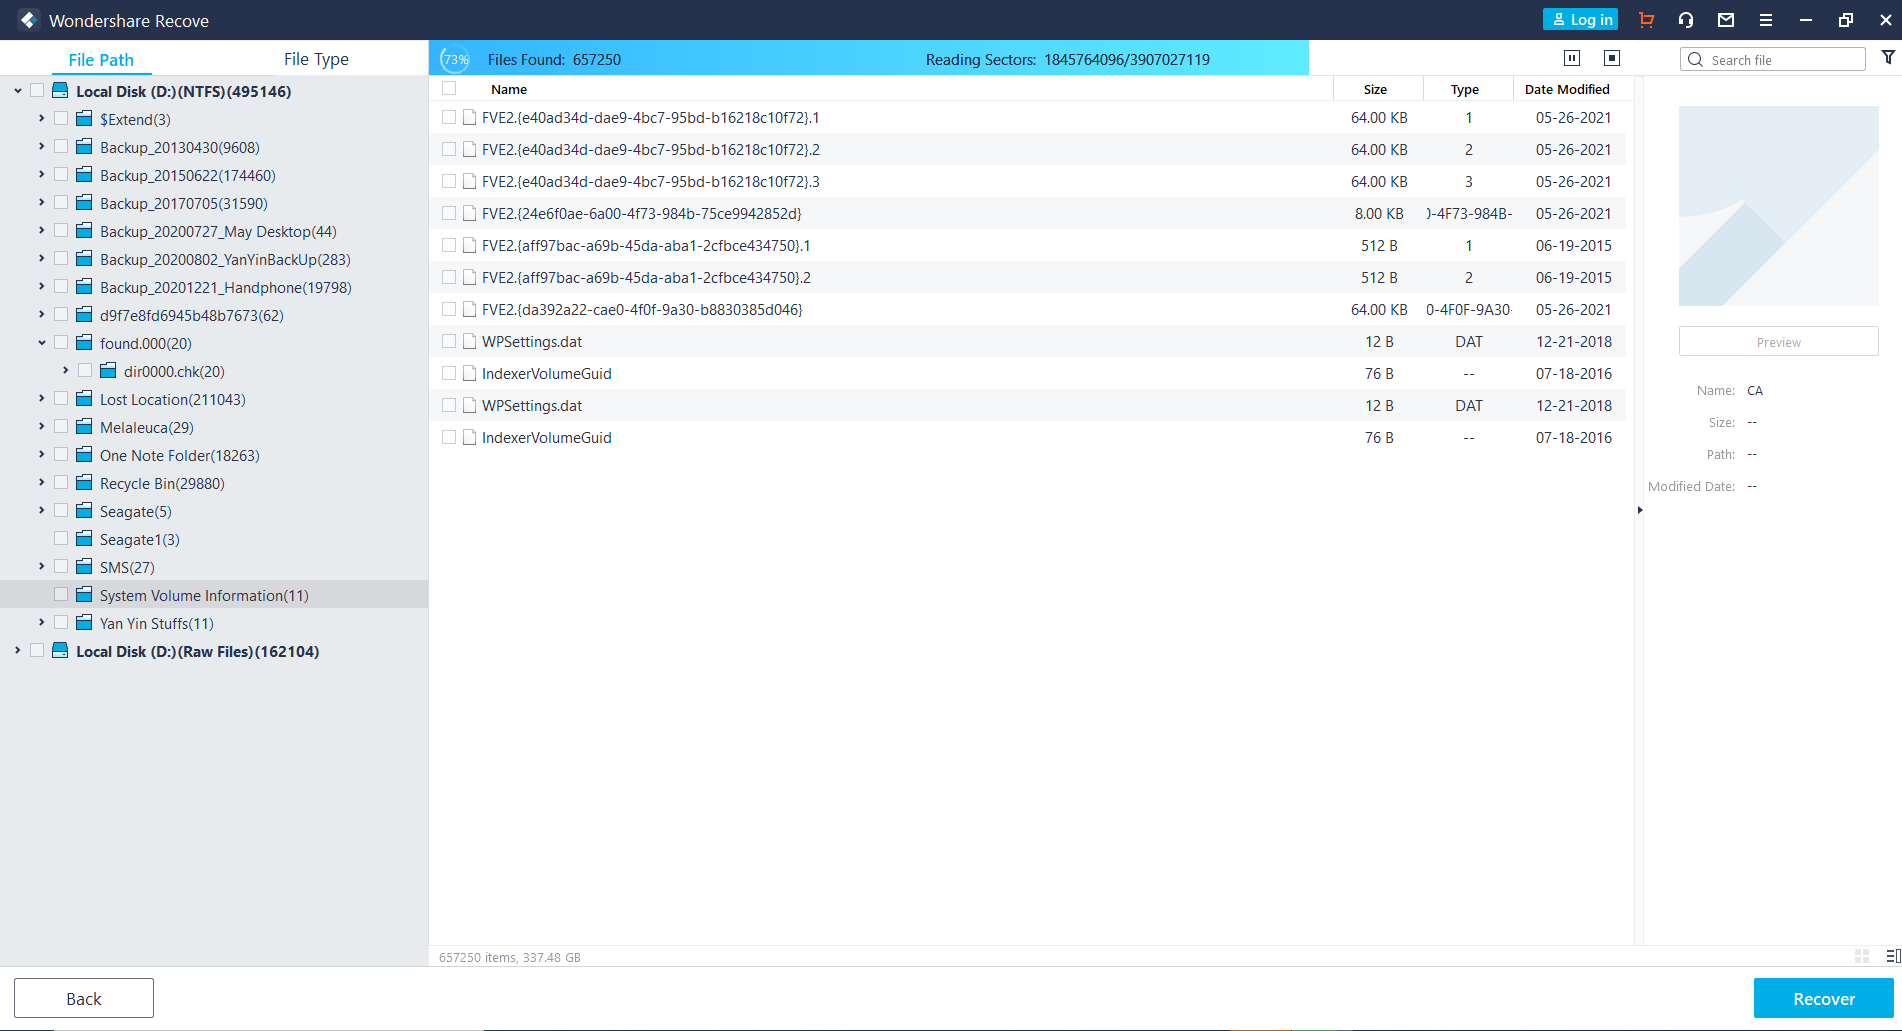Viewport: 1902px width, 1031px height.
Task: Click the search magnifier icon
Action: (1695, 59)
